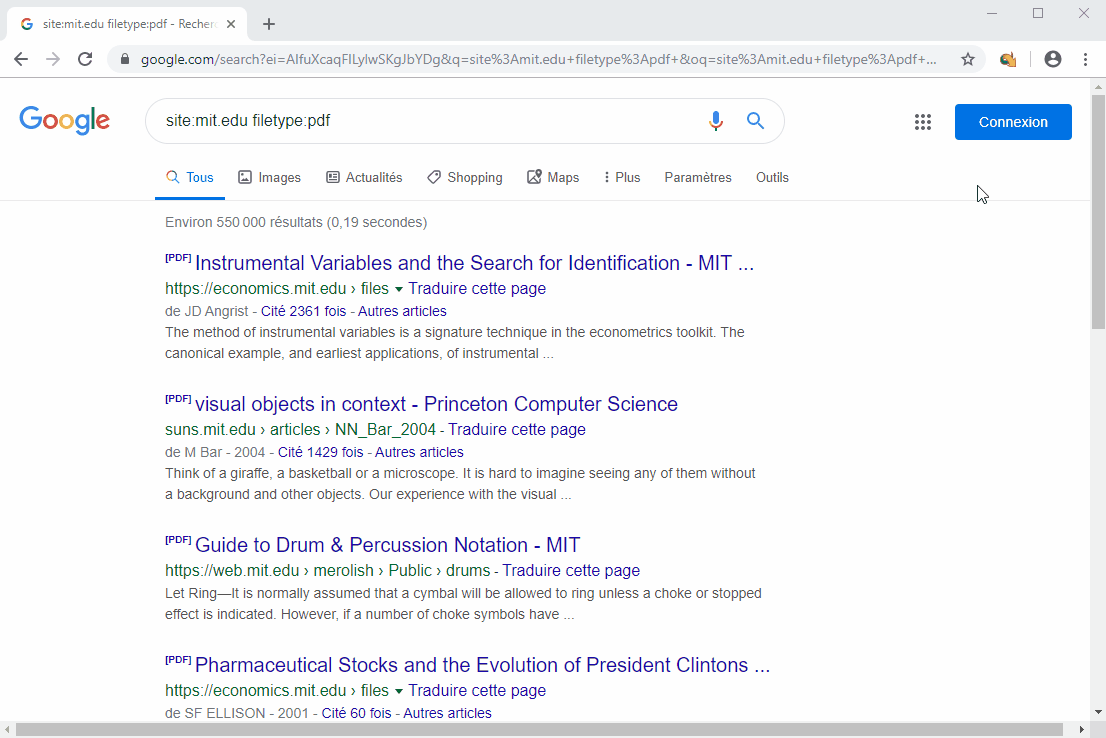
Task: Open the browser extension icon
Action: click(1008, 59)
